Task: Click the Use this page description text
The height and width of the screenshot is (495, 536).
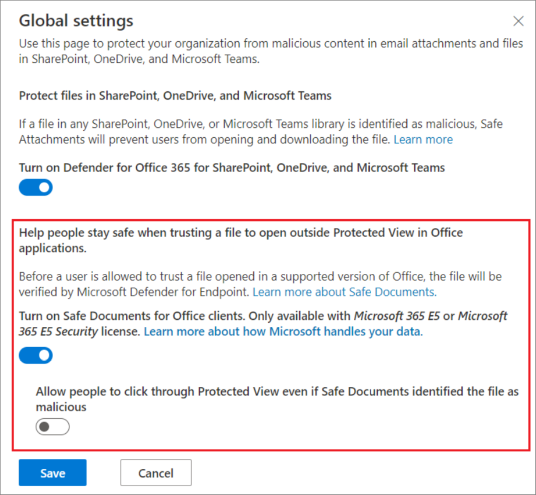Action: point(271,51)
